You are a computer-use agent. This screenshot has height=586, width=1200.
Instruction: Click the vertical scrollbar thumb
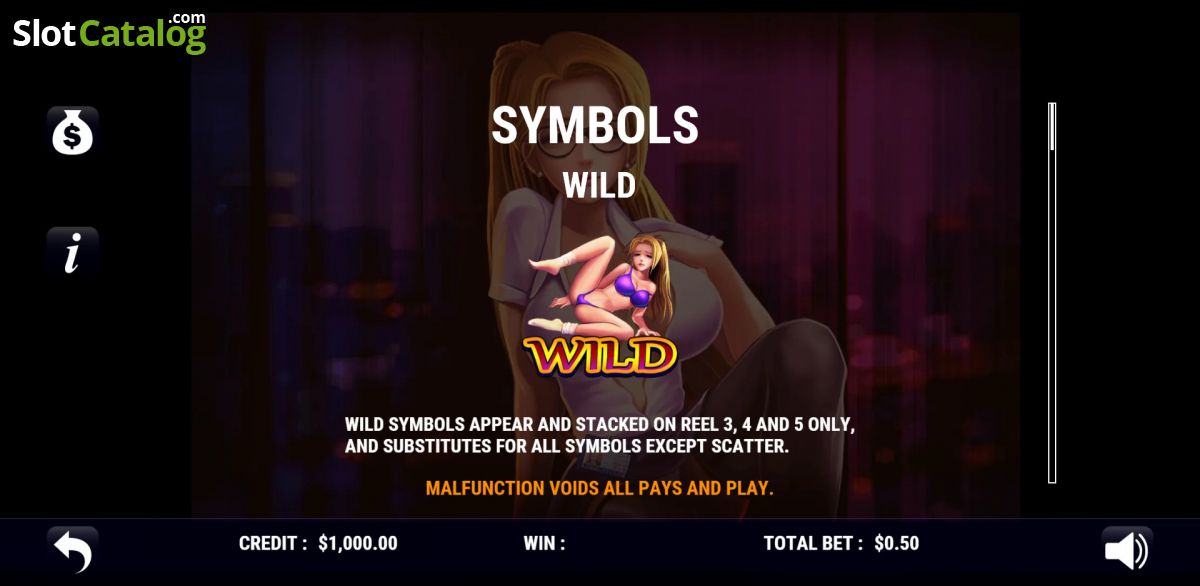pyautogui.click(x=1052, y=127)
